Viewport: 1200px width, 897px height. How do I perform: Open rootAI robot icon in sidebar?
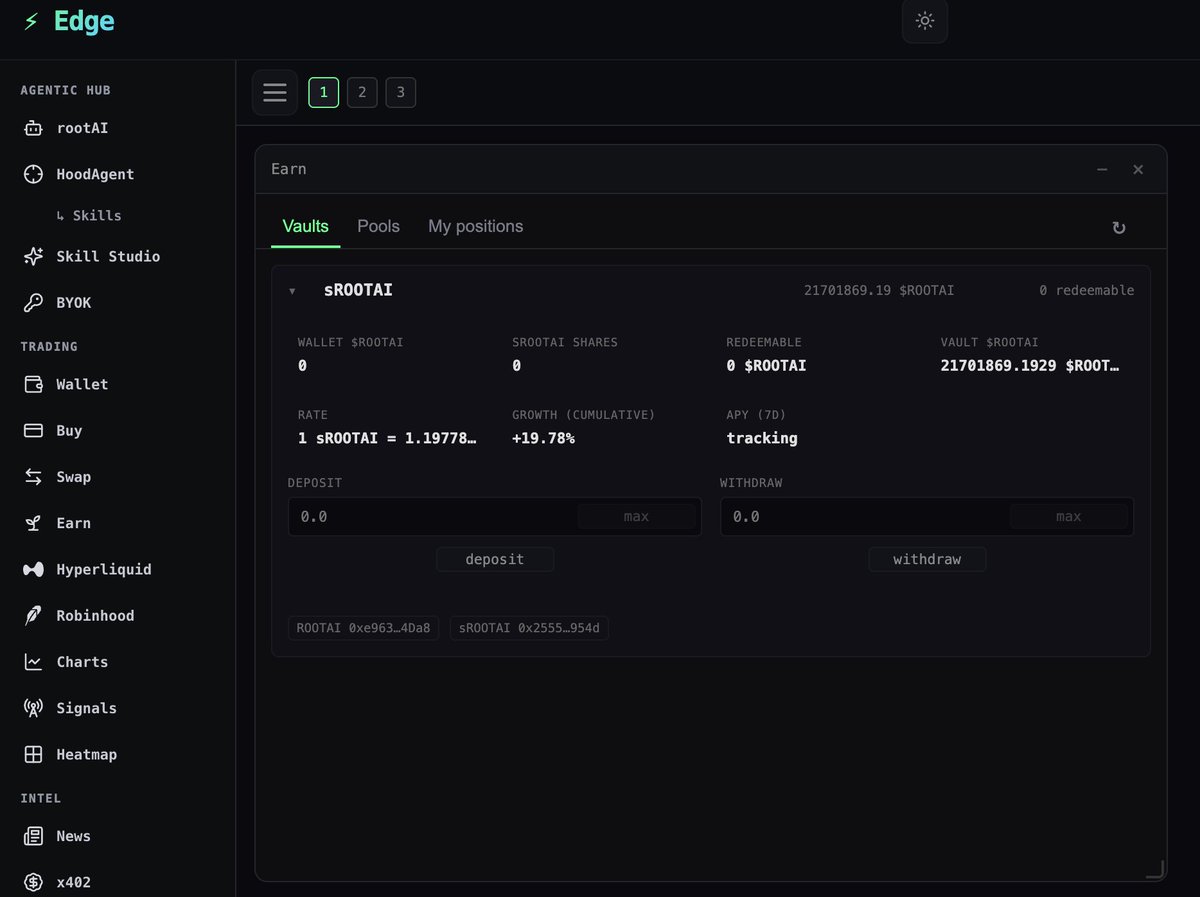33,128
